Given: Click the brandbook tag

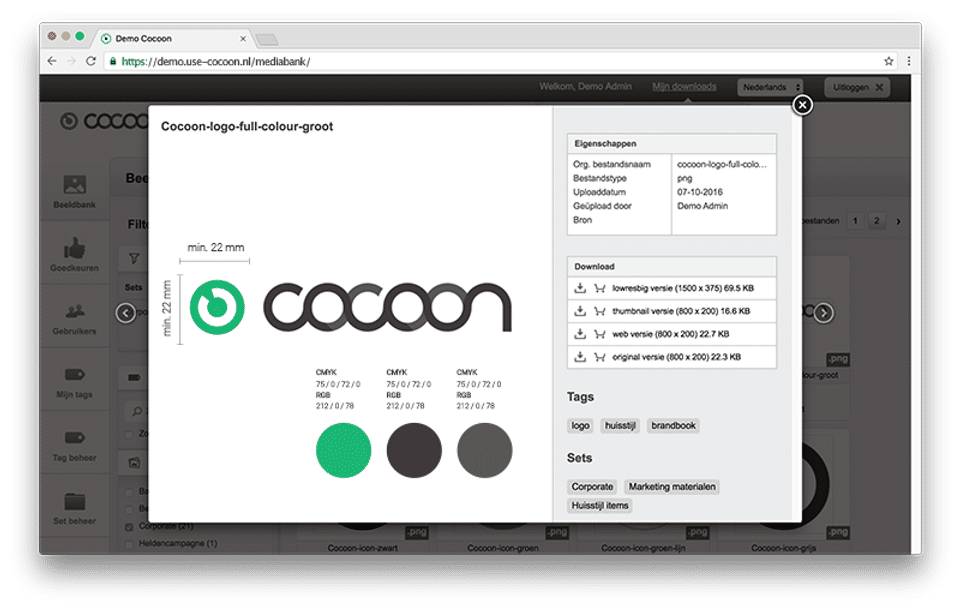Looking at the screenshot, I should click(673, 425).
